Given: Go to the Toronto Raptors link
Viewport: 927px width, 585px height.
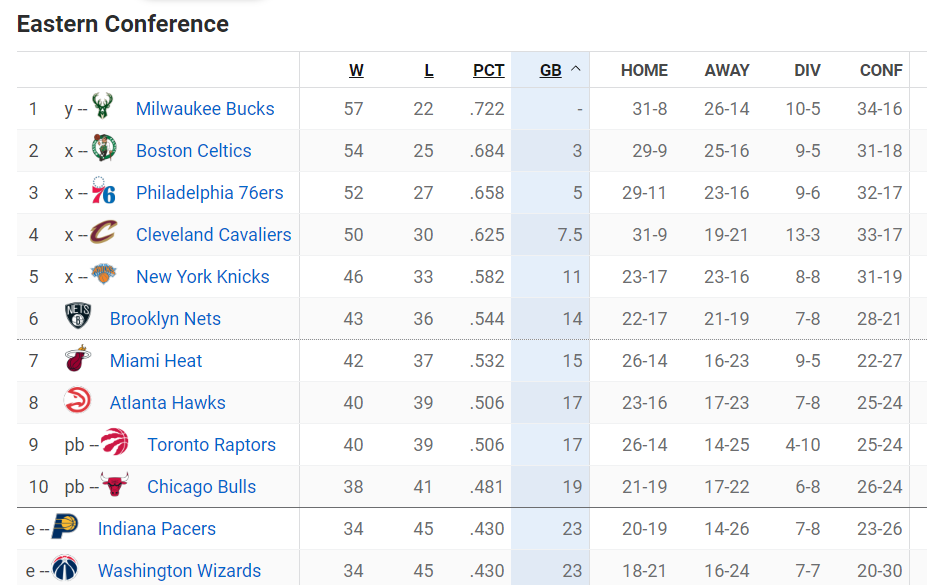Looking at the screenshot, I should pos(211,445).
